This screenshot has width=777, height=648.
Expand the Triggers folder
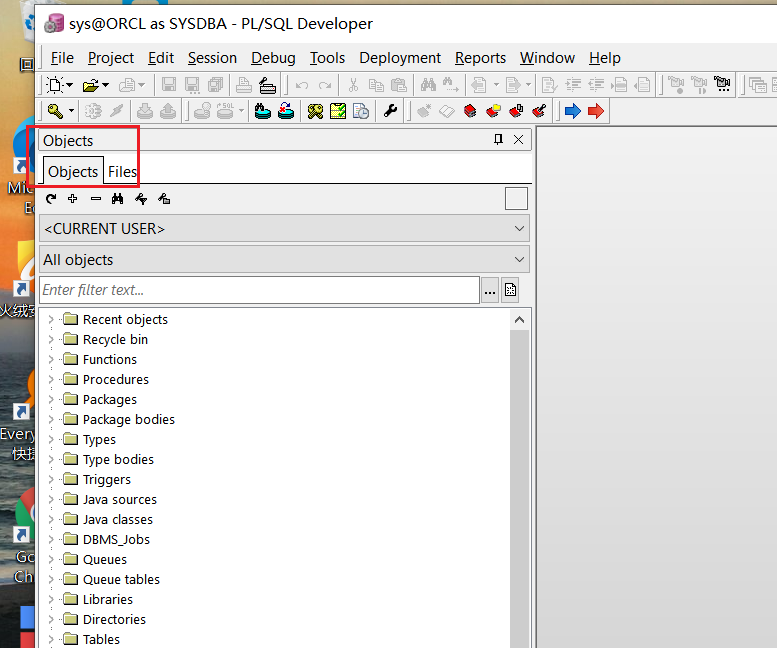point(51,480)
